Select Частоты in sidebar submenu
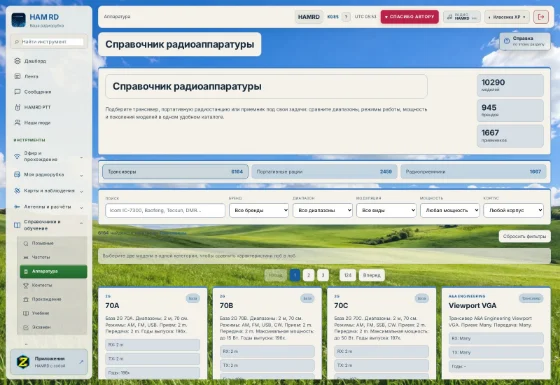Screen dimensions: 560x385 (53, 258)
